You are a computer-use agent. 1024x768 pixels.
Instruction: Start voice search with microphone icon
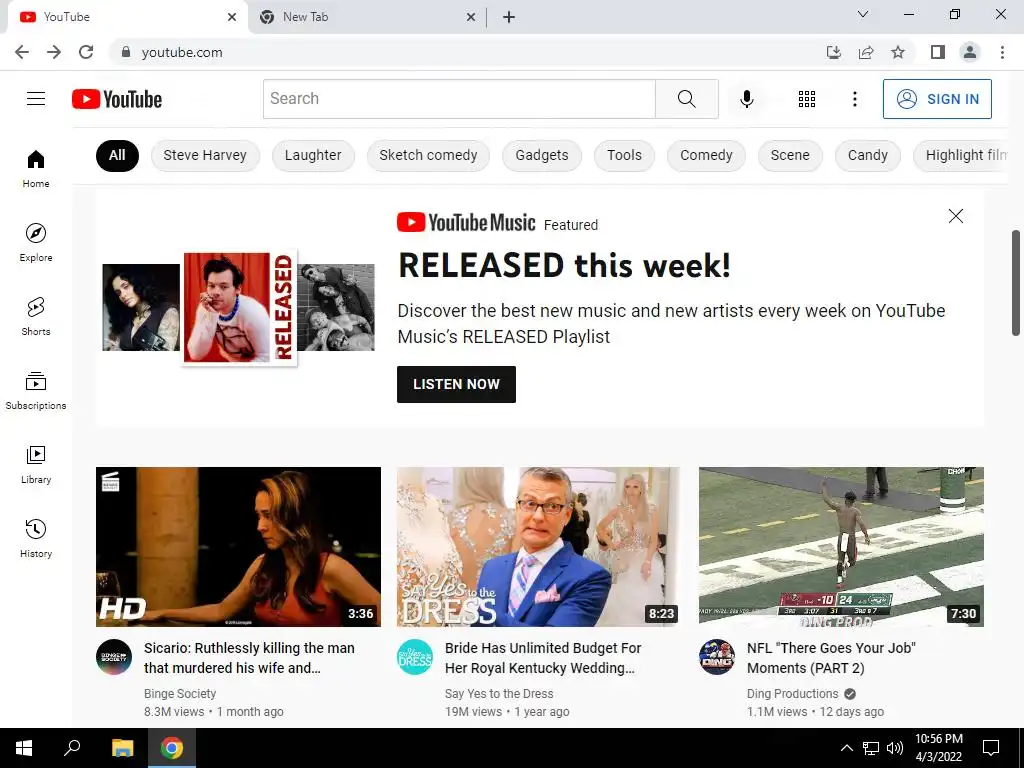tap(746, 99)
